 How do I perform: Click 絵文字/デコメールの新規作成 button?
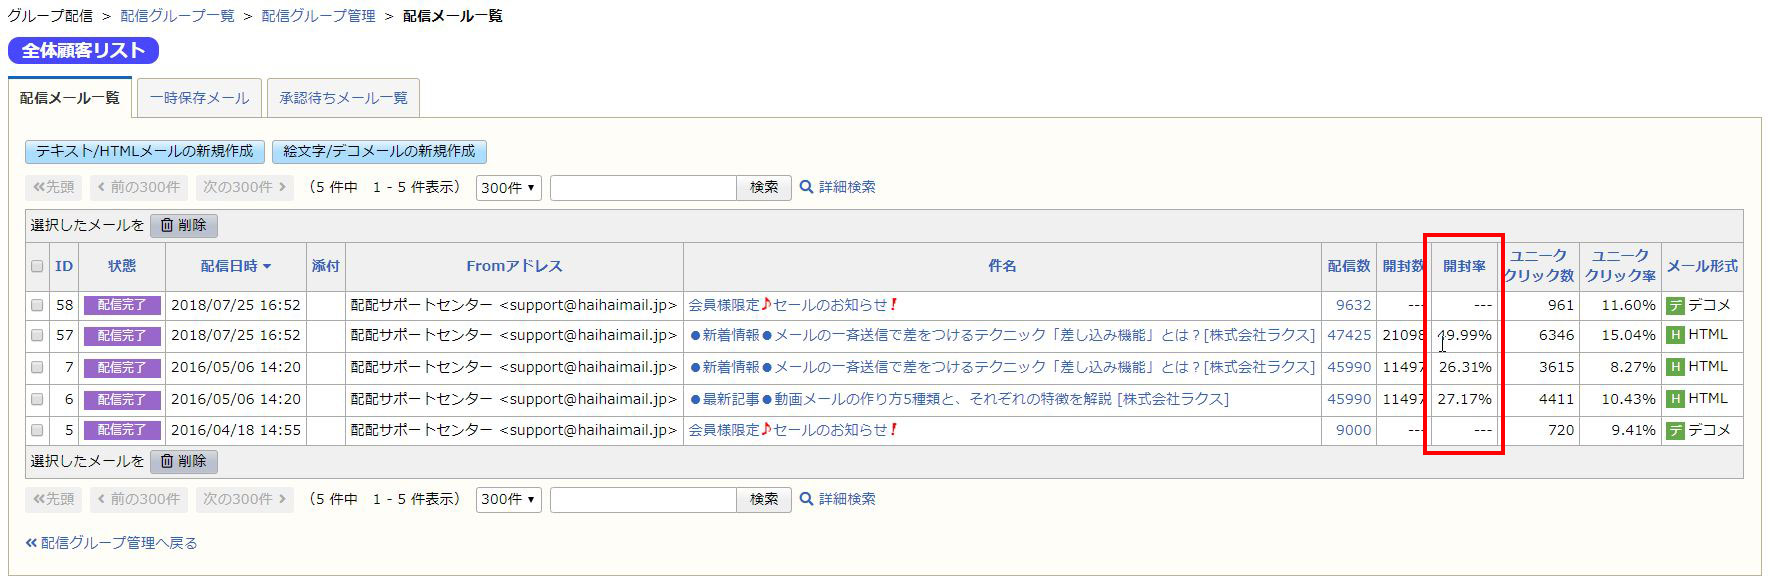pyautogui.click(x=379, y=151)
